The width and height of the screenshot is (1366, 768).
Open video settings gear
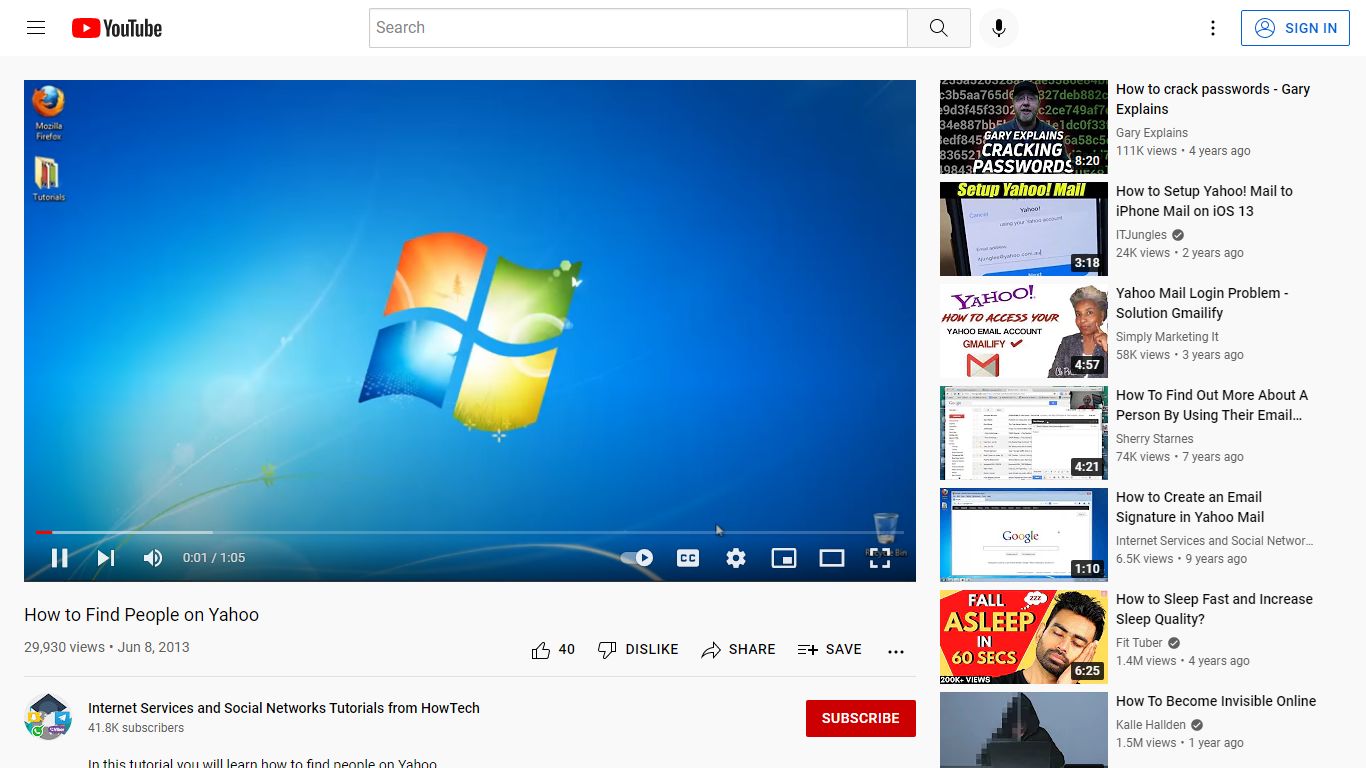(736, 558)
